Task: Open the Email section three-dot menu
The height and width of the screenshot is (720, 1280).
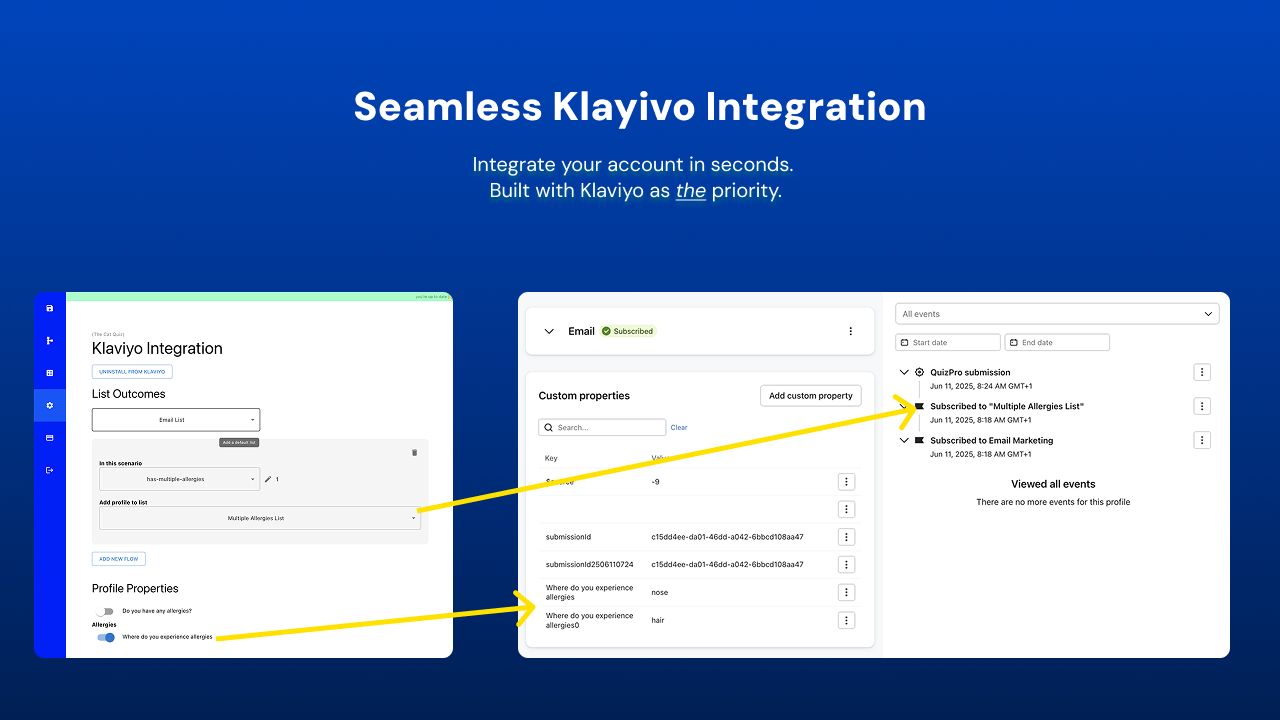Action: pos(851,331)
